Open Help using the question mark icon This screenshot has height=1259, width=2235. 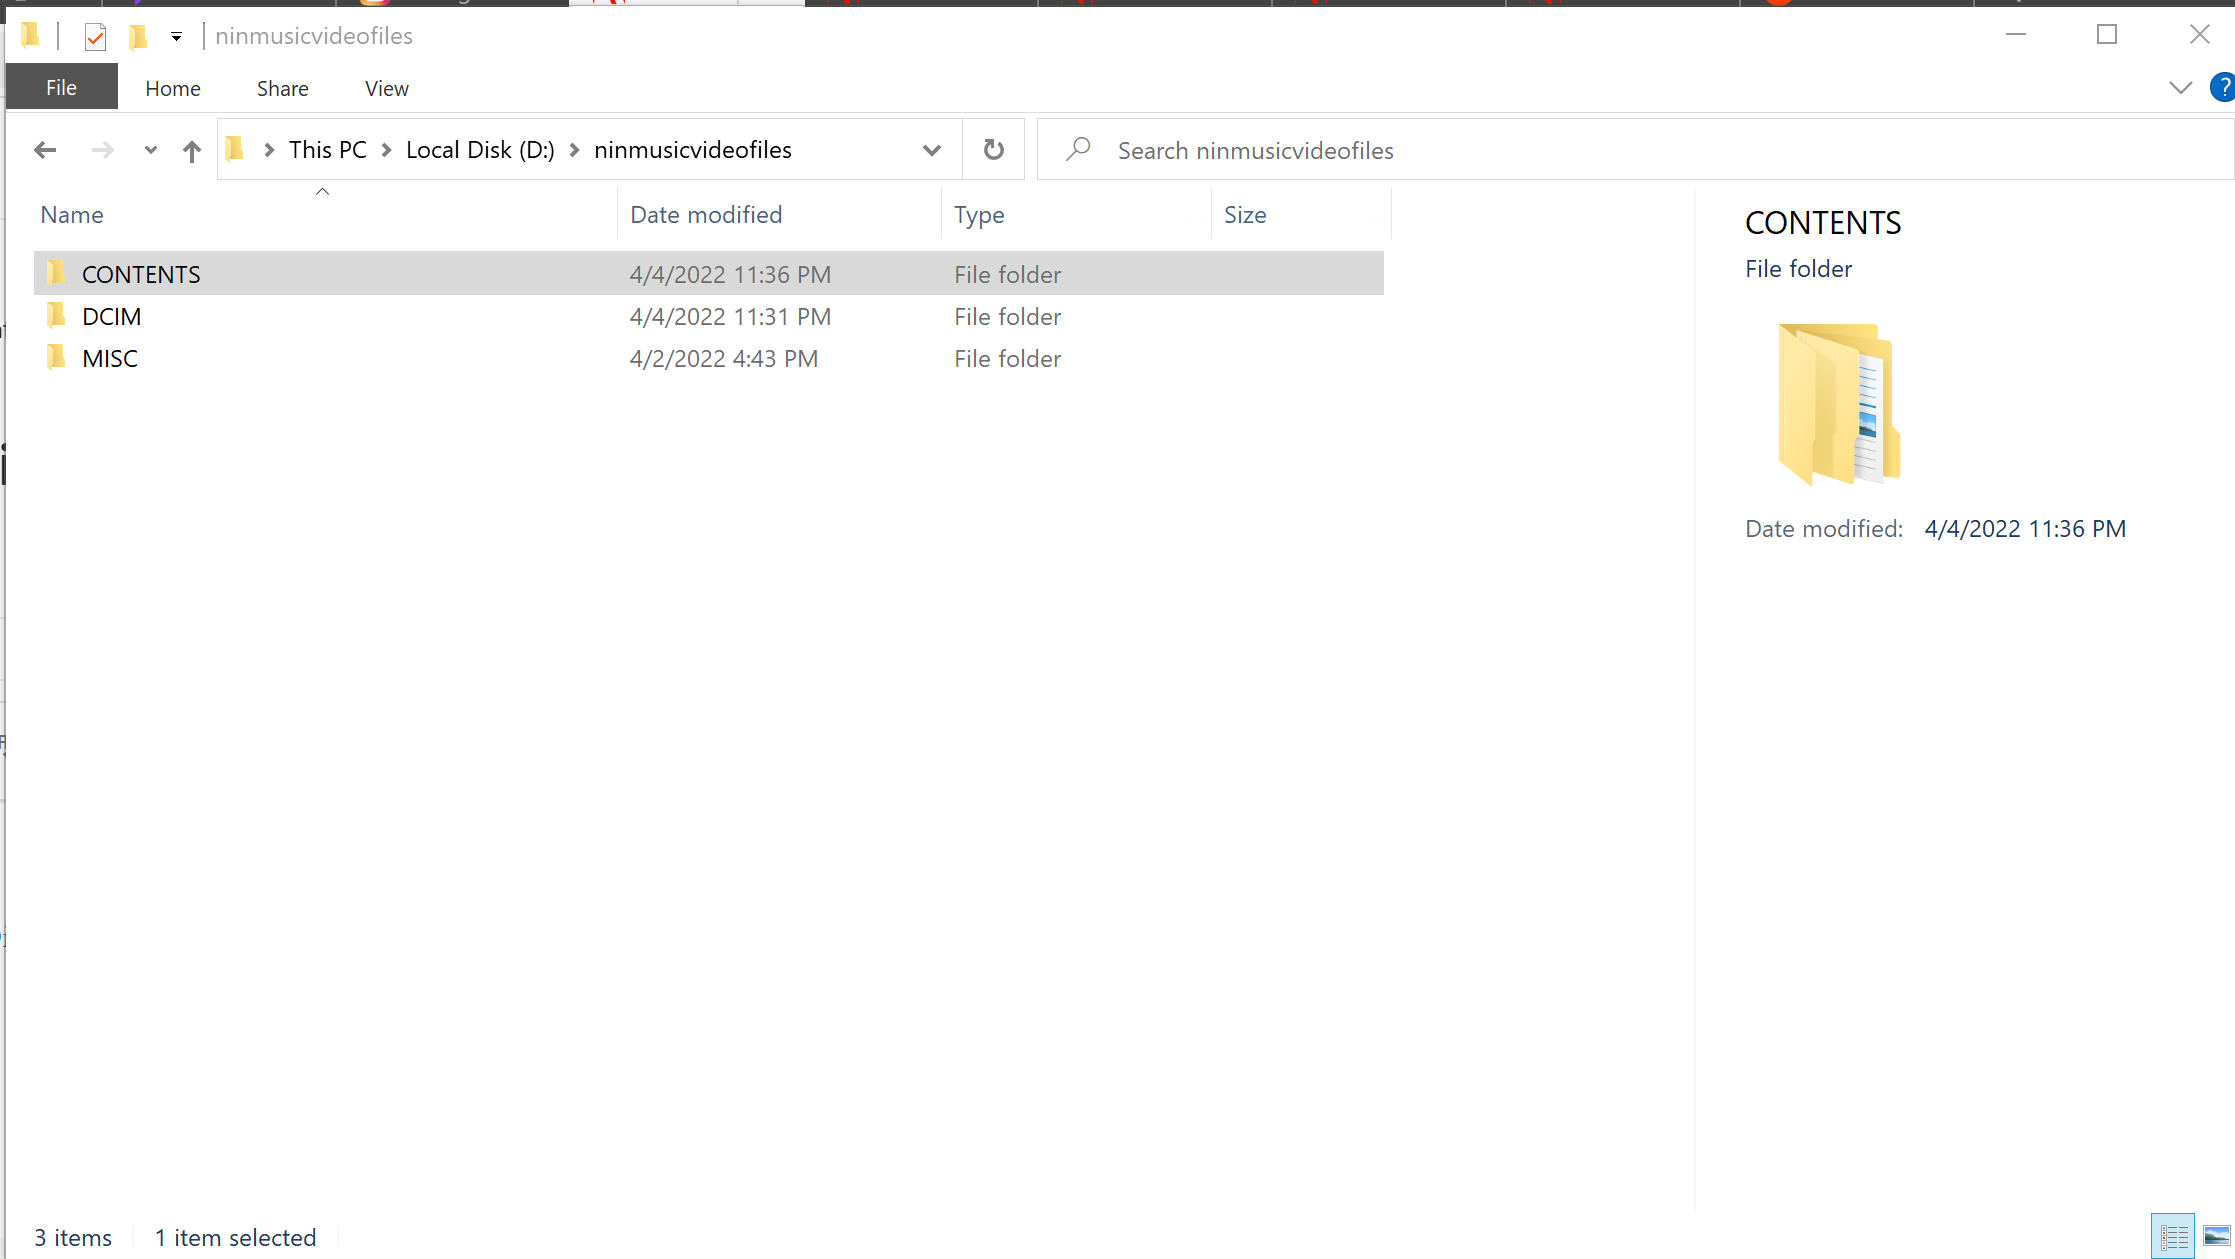[2222, 87]
